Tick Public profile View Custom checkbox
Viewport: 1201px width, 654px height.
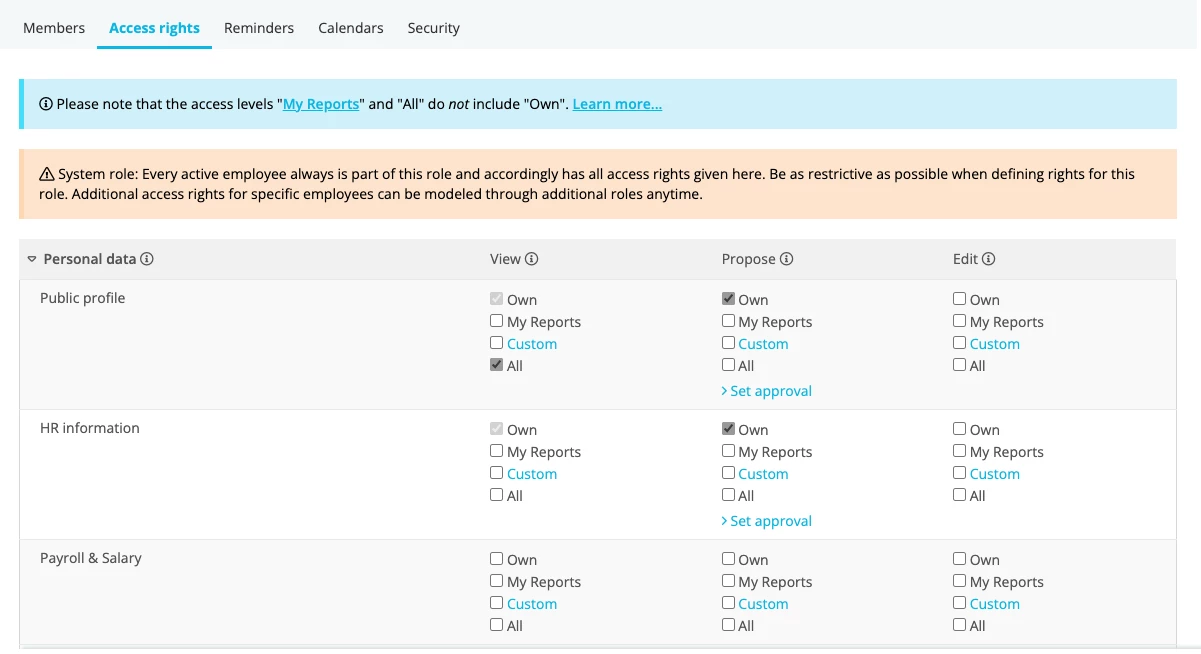497,343
